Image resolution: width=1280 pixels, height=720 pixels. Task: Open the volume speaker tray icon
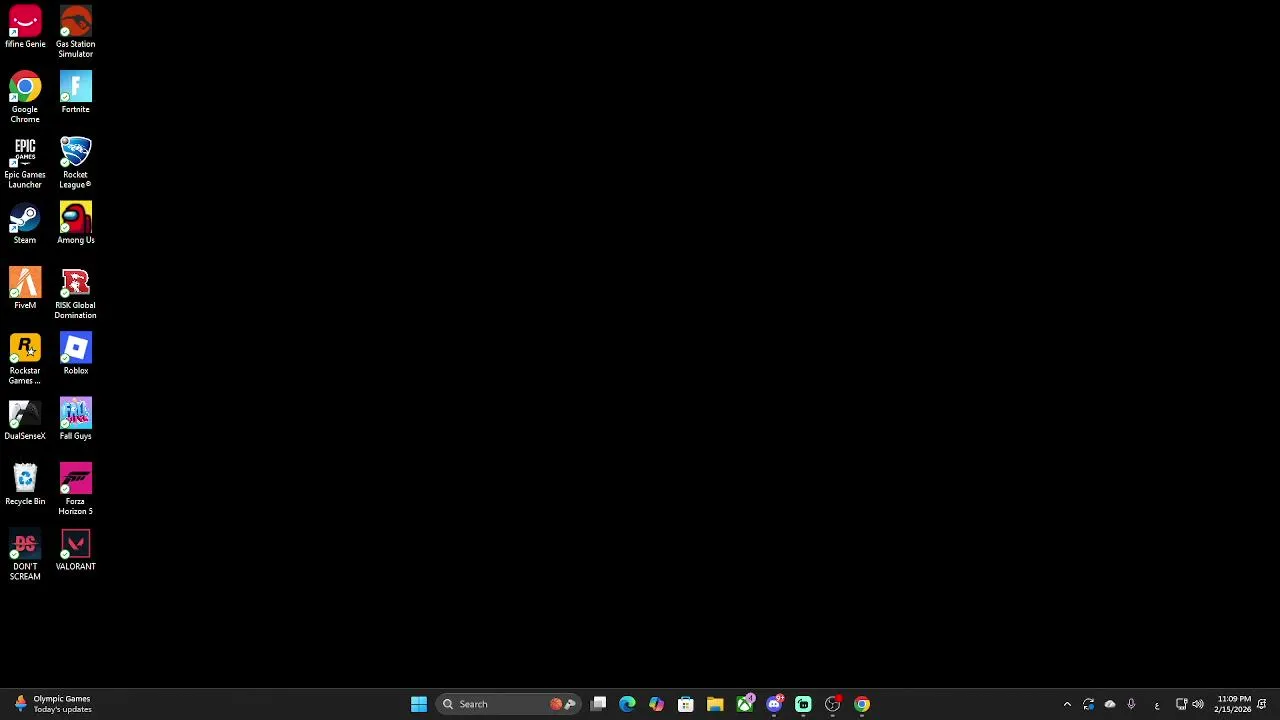click(x=1198, y=704)
